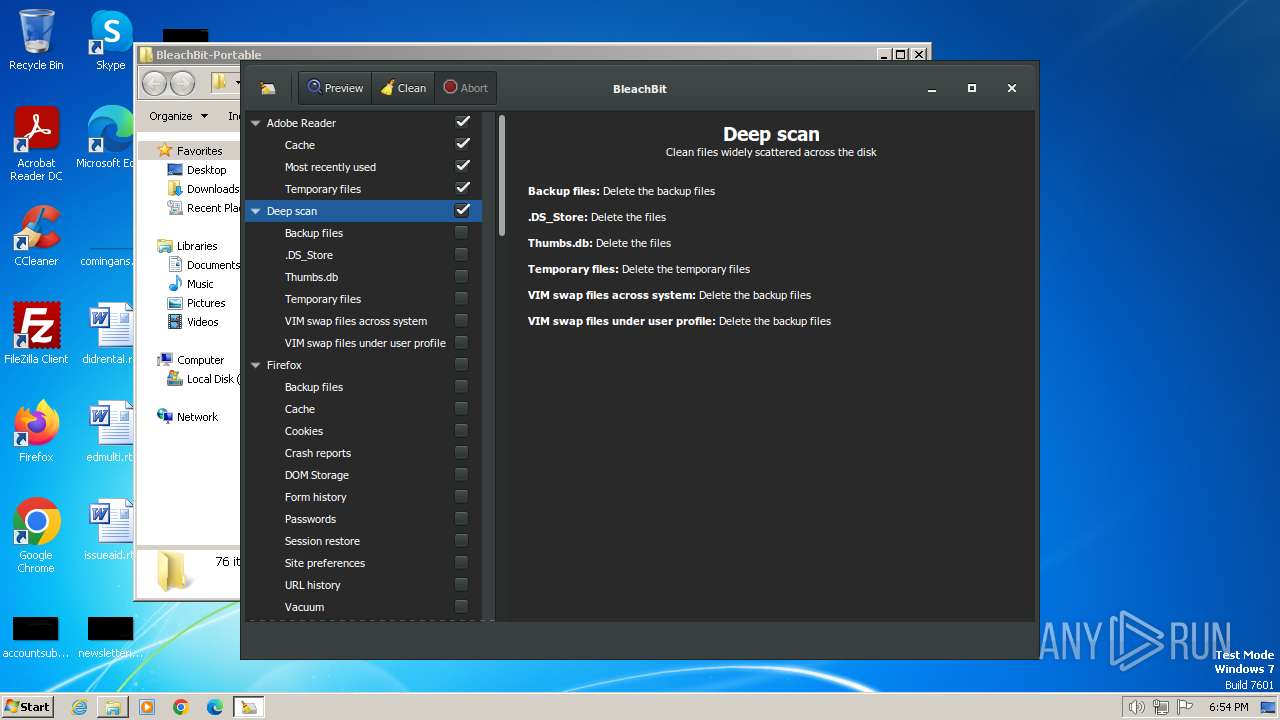Select VIM swap files under user profile

click(x=365, y=343)
